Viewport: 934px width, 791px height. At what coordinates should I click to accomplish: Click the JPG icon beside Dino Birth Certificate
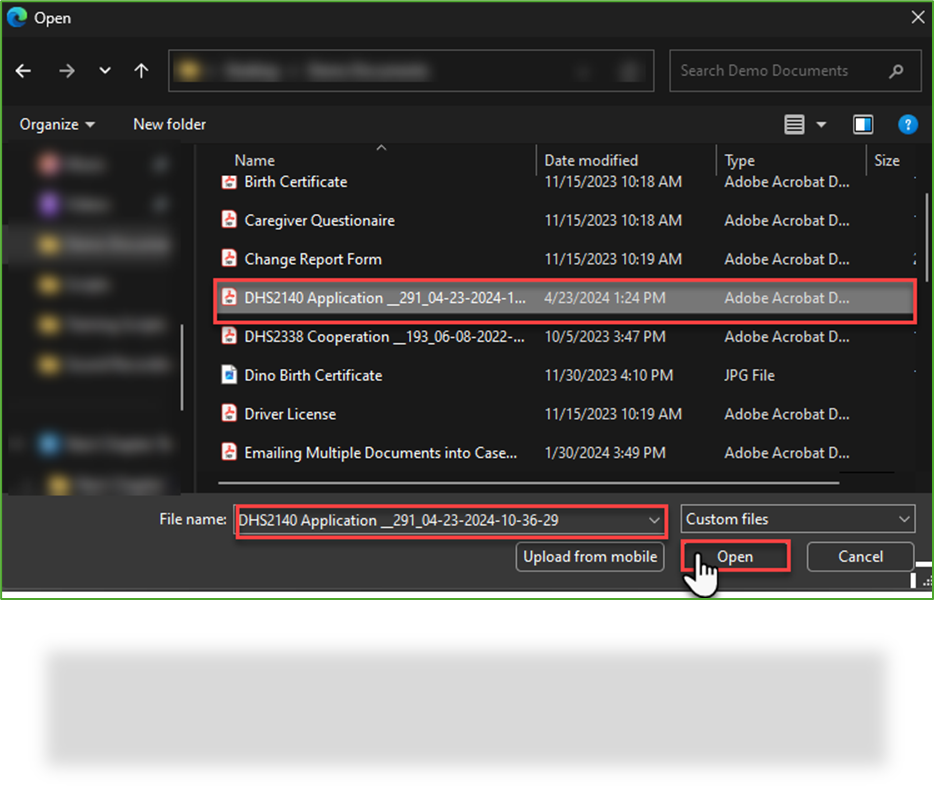click(228, 375)
